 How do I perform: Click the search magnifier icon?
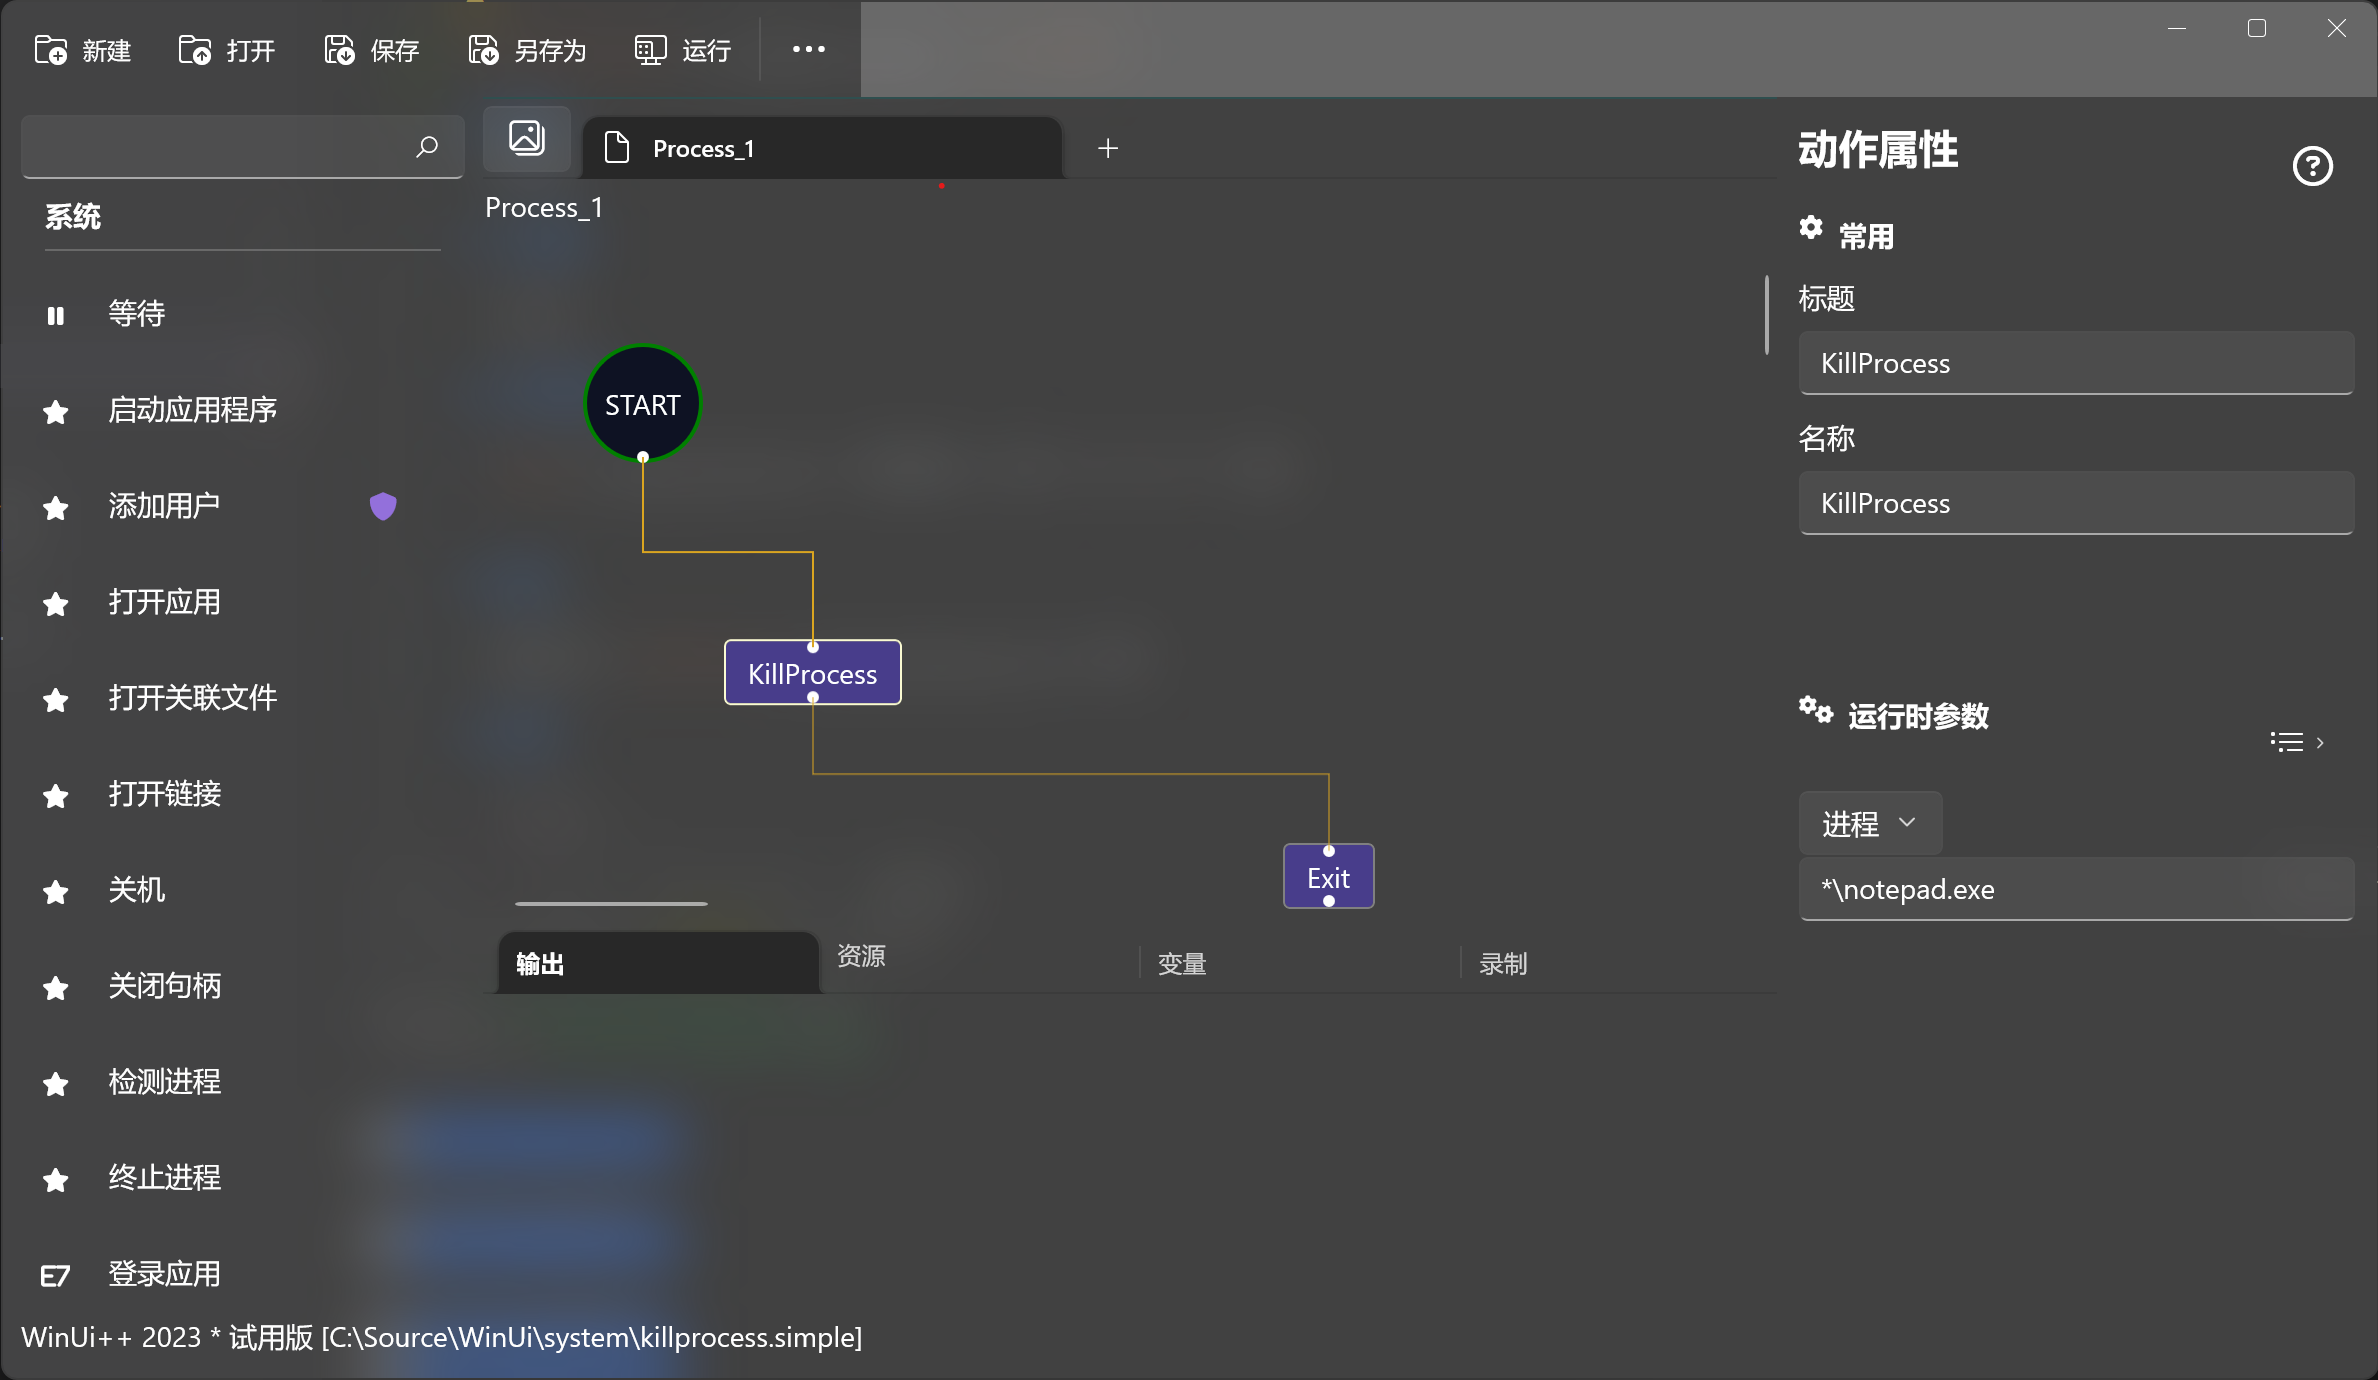click(x=427, y=147)
